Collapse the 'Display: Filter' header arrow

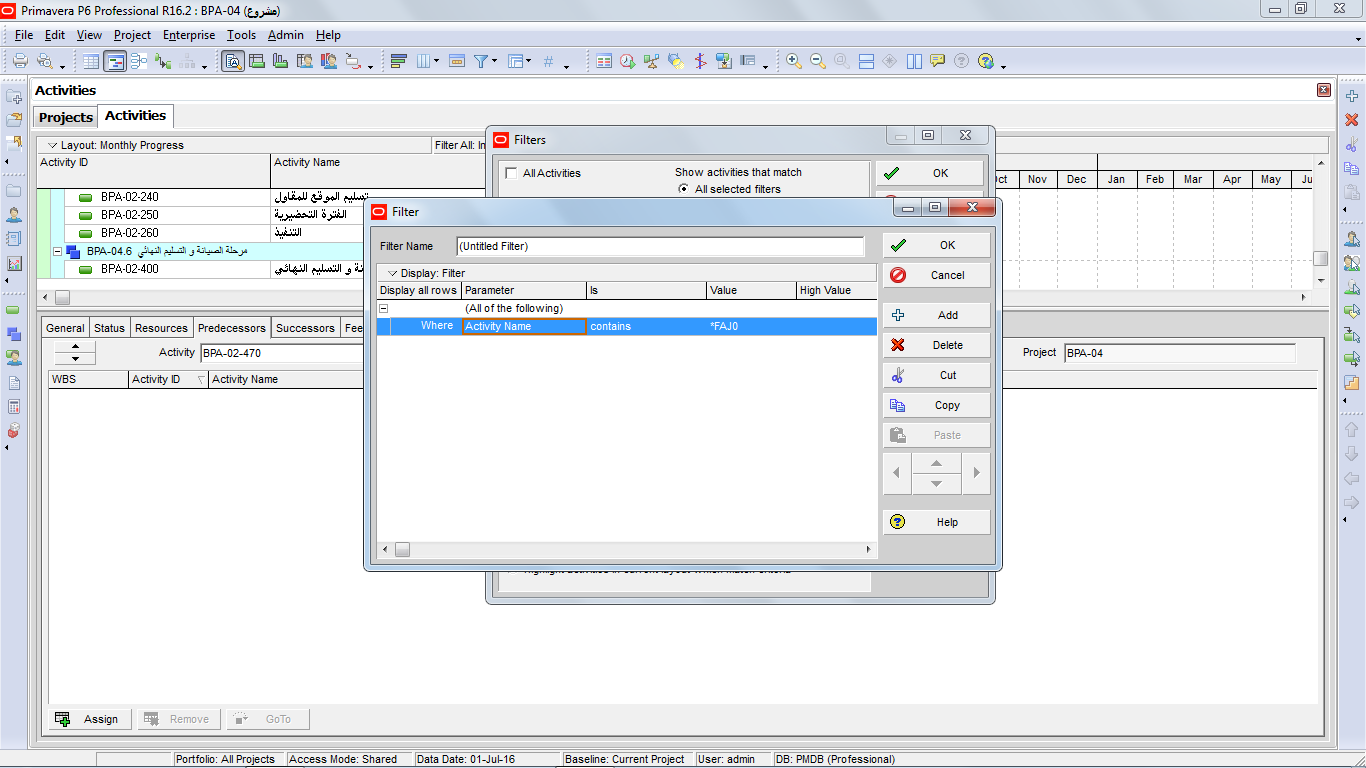click(x=393, y=273)
